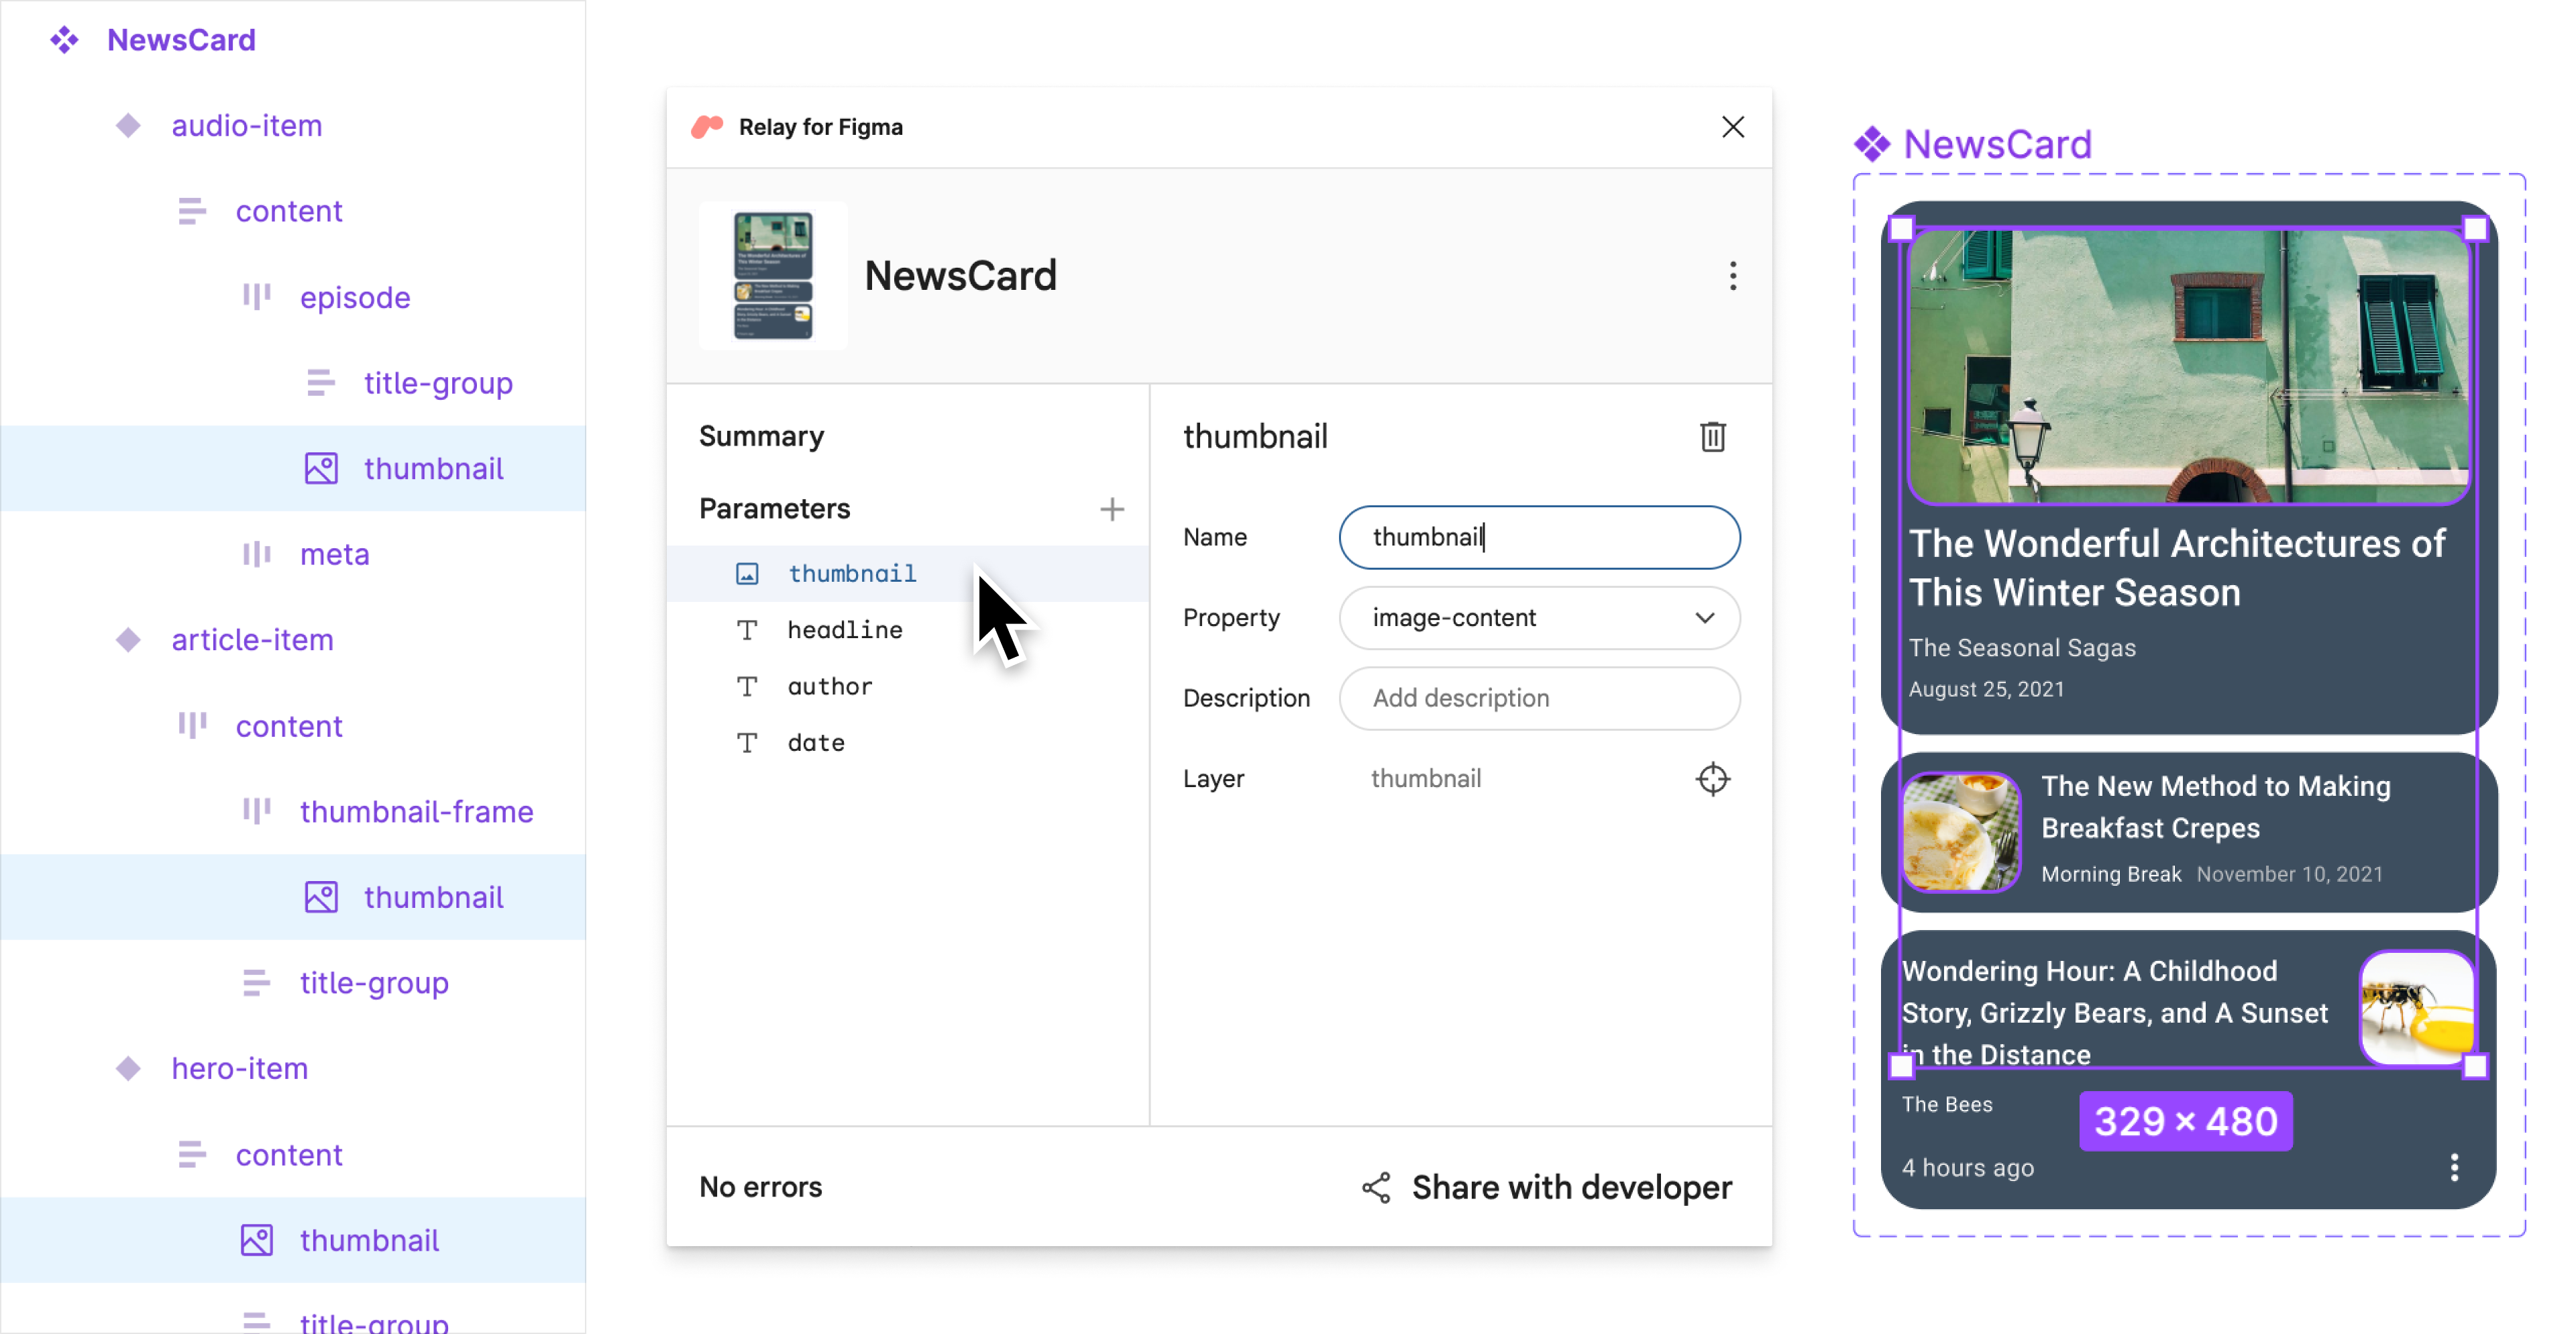Click the close dialog X button

[x=1733, y=126]
